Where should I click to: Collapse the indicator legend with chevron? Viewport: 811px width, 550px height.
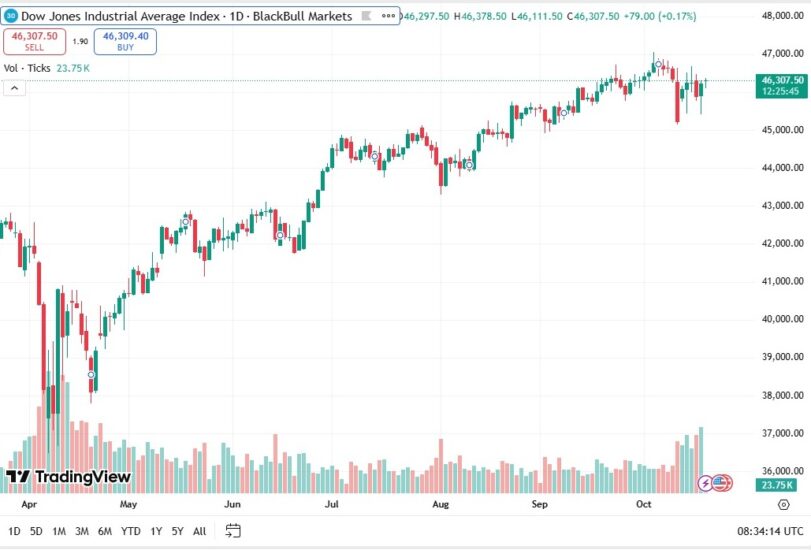tap(15, 88)
